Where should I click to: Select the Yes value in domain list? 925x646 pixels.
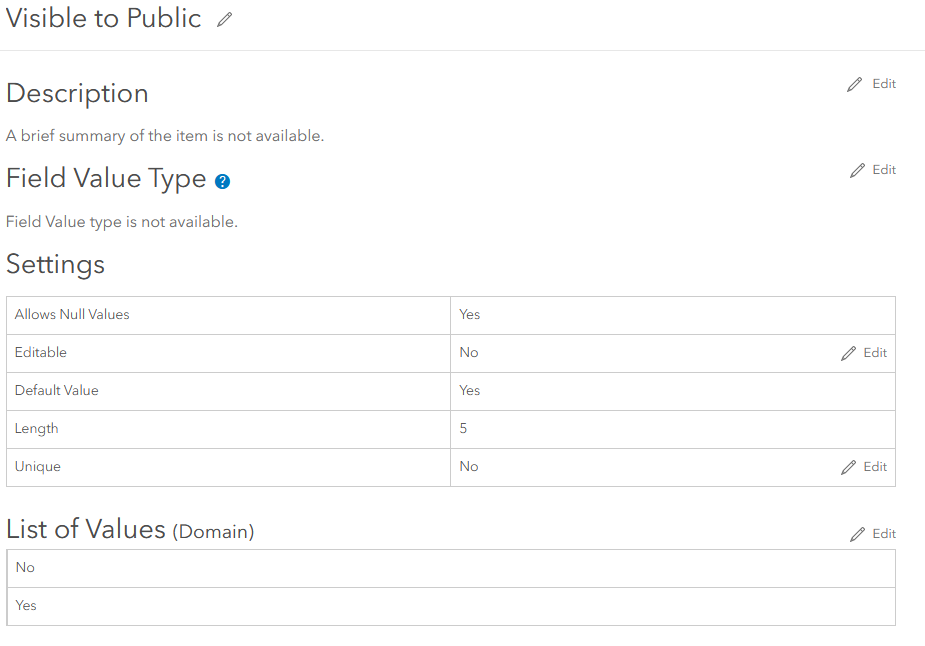click(451, 606)
